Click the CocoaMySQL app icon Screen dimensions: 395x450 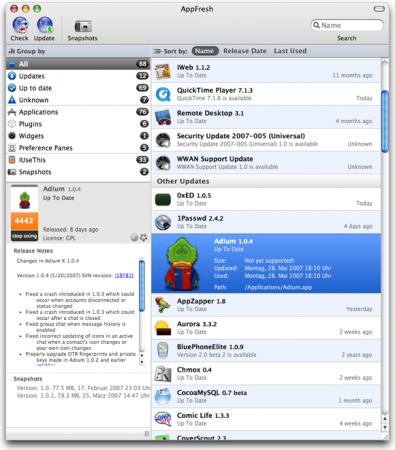point(163,397)
